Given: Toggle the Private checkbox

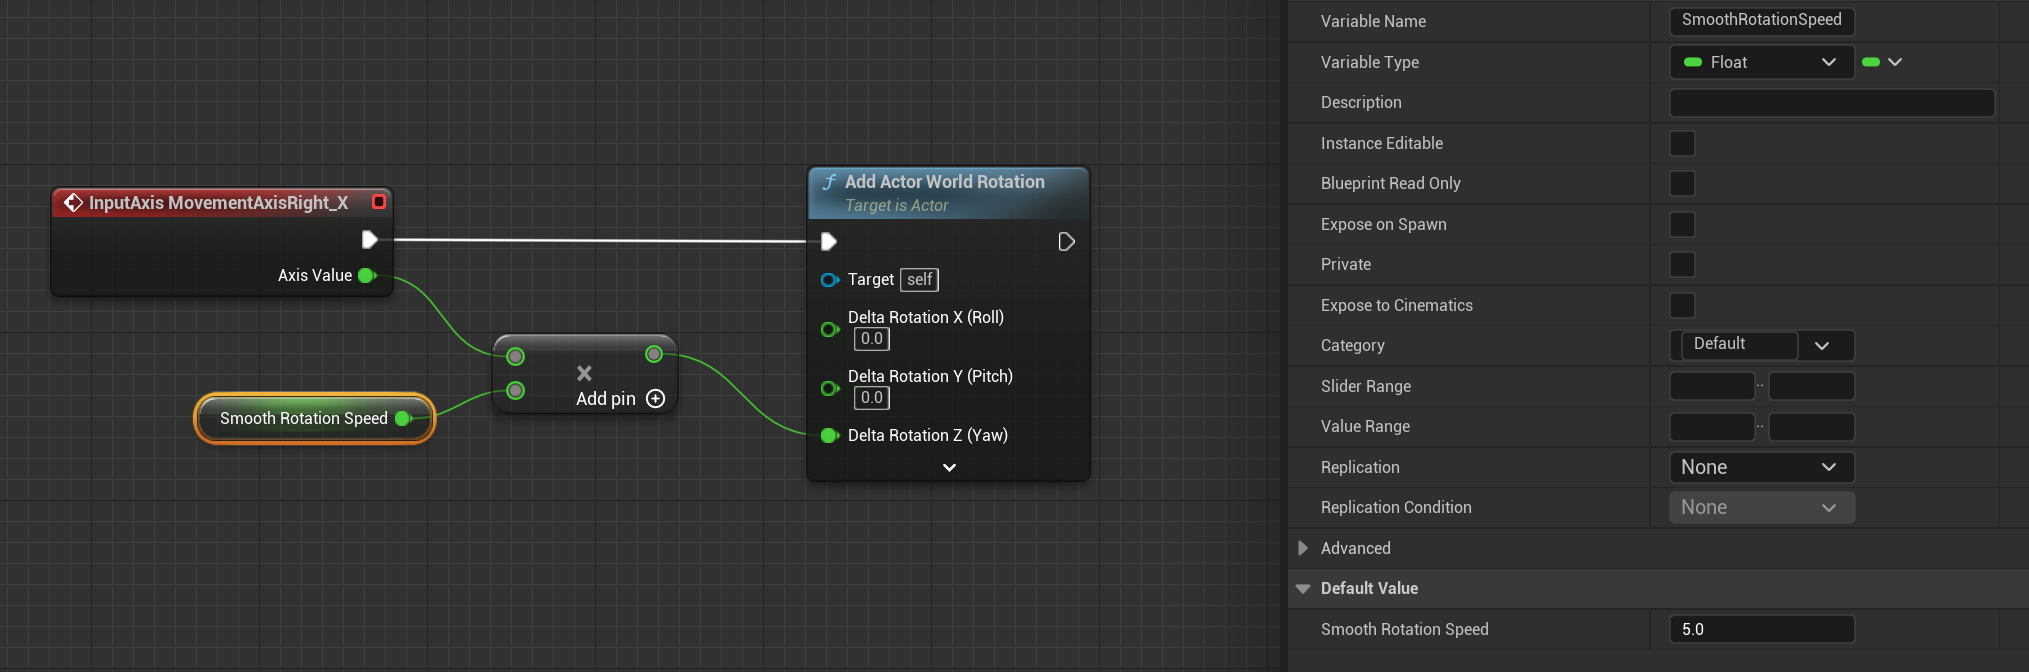Looking at the screenshot, I should 1682,264.
